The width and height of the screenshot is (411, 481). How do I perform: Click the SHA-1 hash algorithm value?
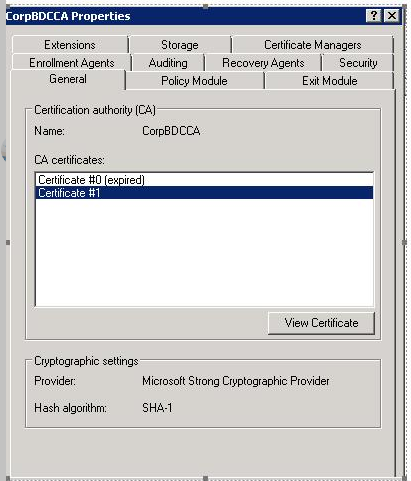[157, 407]
